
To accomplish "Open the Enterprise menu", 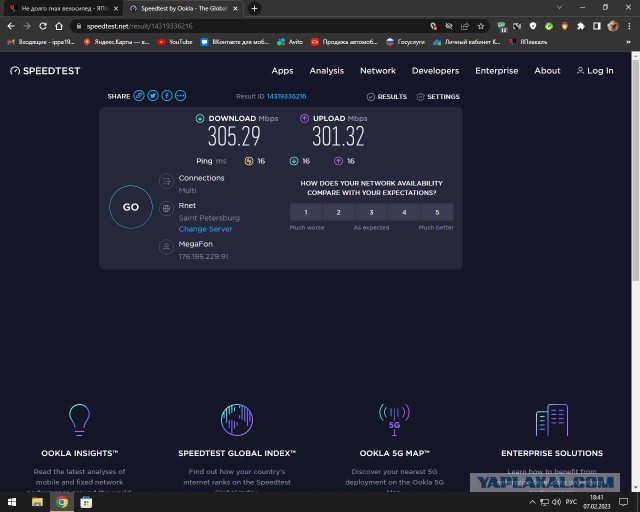I will tap(496, 71).
